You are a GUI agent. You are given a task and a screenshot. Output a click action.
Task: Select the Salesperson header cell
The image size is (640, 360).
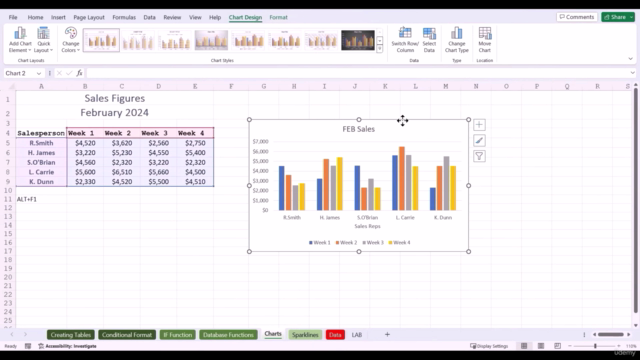[41, 133]
